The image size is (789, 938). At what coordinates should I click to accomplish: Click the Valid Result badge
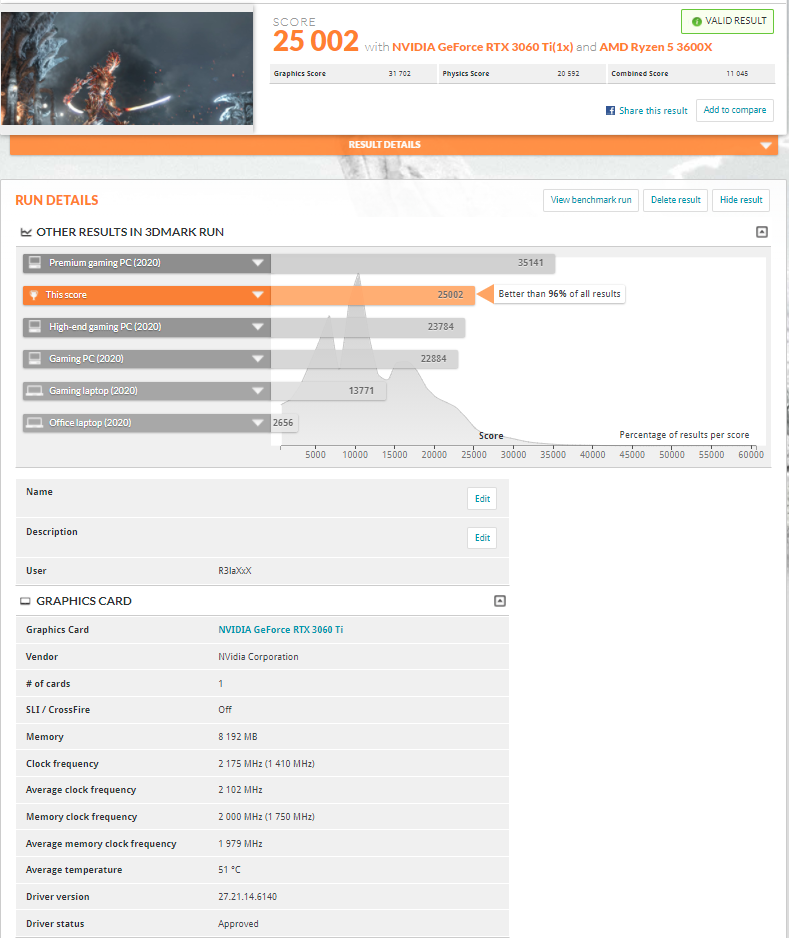pos(727,21)
